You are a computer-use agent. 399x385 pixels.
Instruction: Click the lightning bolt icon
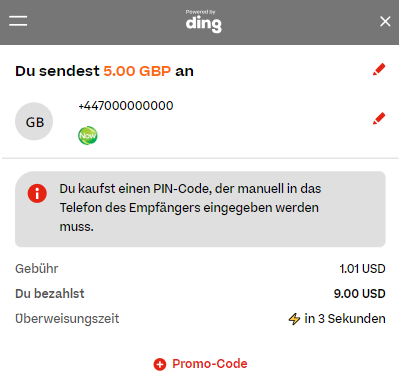[294, 319]
